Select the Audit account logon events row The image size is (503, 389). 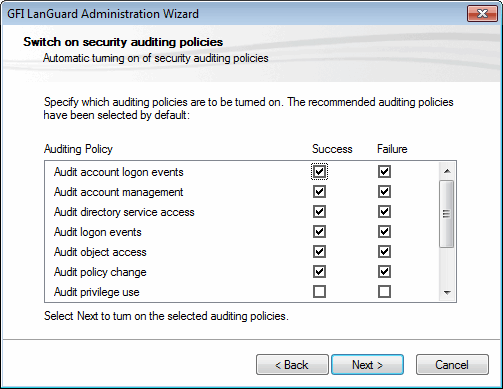click(x=242, y=172)
